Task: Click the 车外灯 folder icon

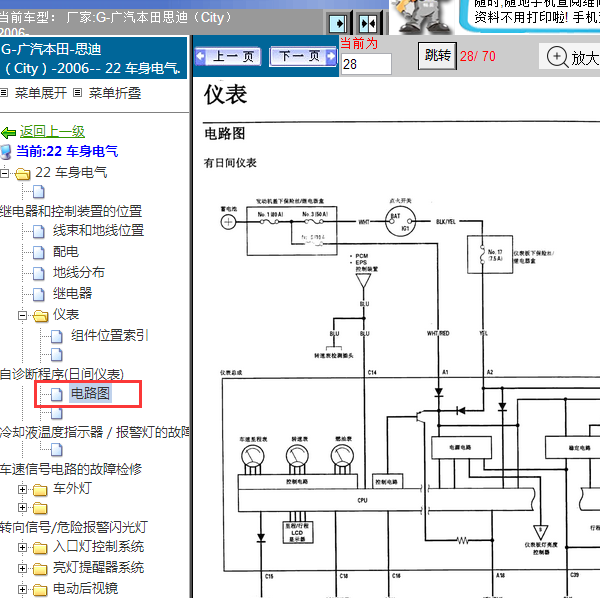Action: 40,490
